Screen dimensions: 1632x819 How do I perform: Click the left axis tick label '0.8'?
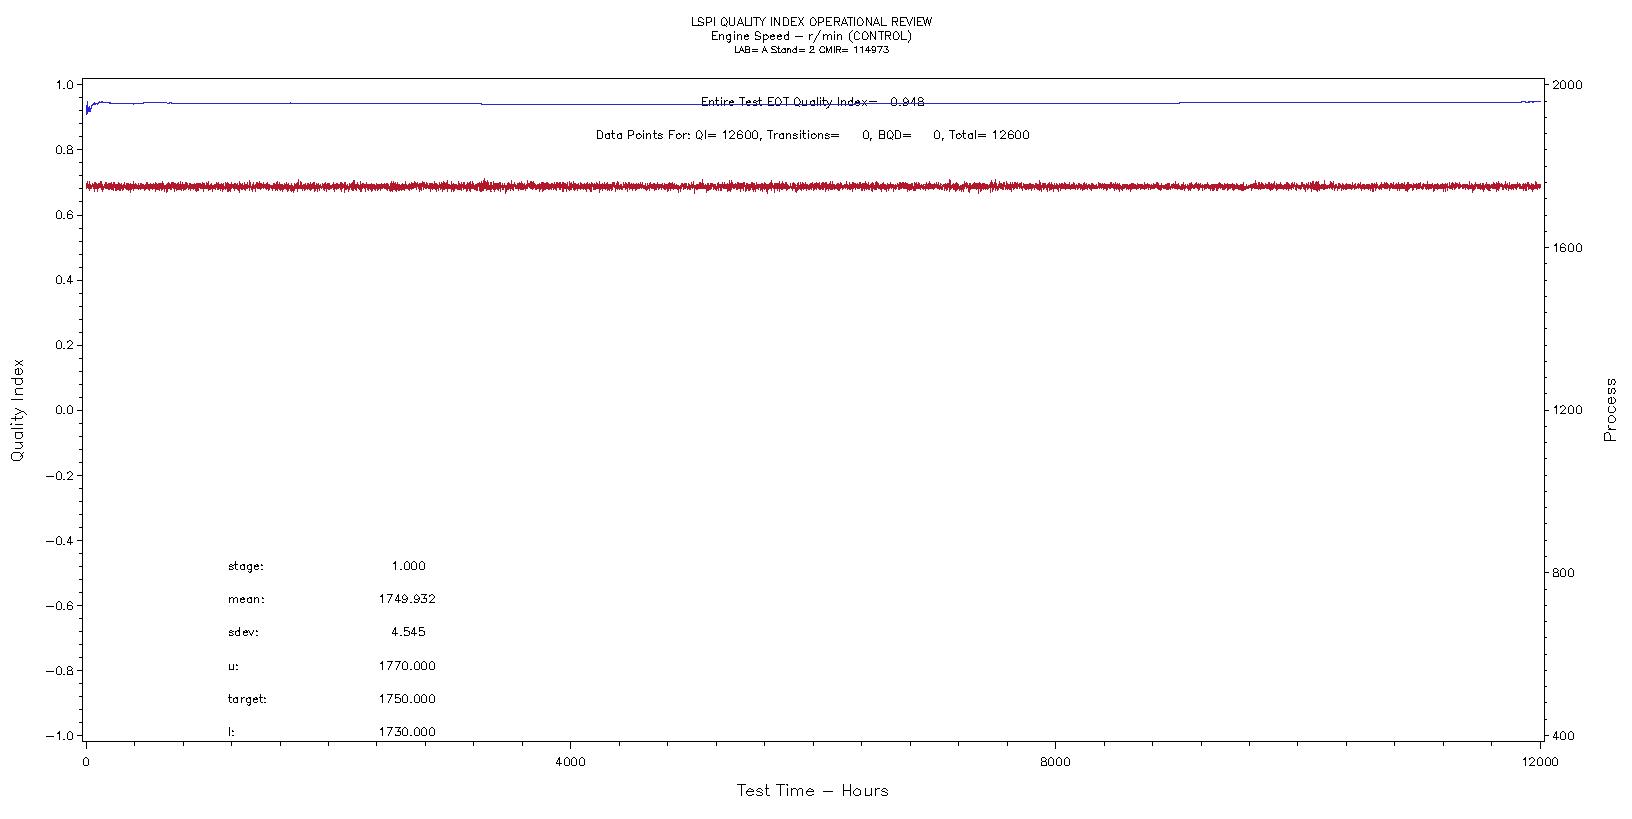click(64, 150)
